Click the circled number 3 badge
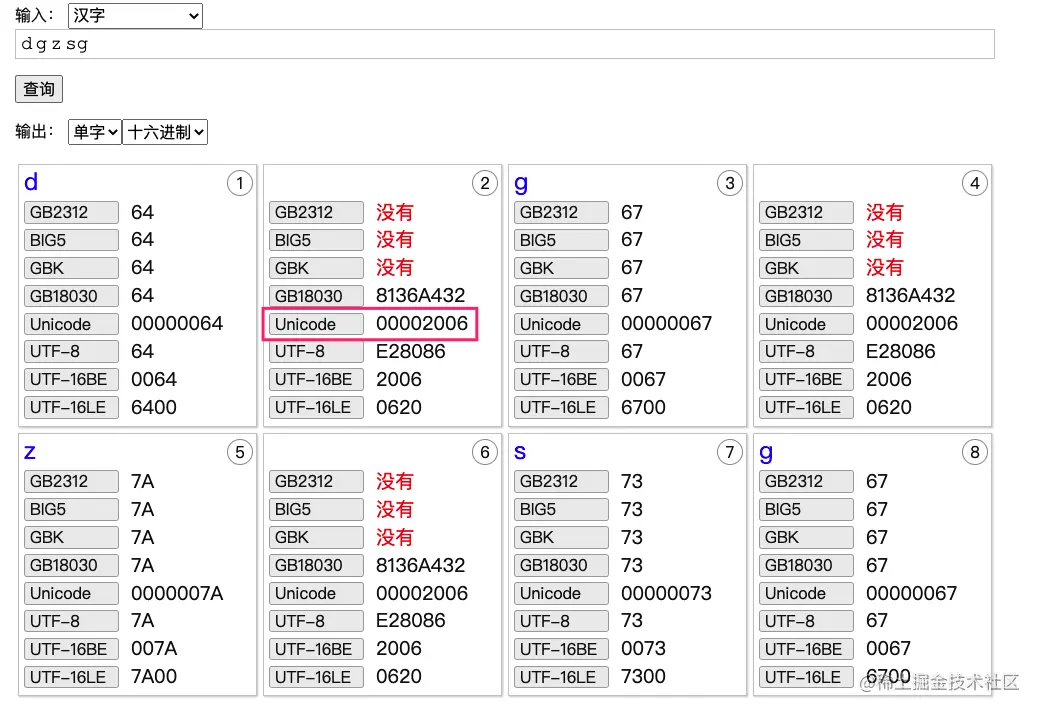Viewport: 1040px width, 713px height. (730, 183)
